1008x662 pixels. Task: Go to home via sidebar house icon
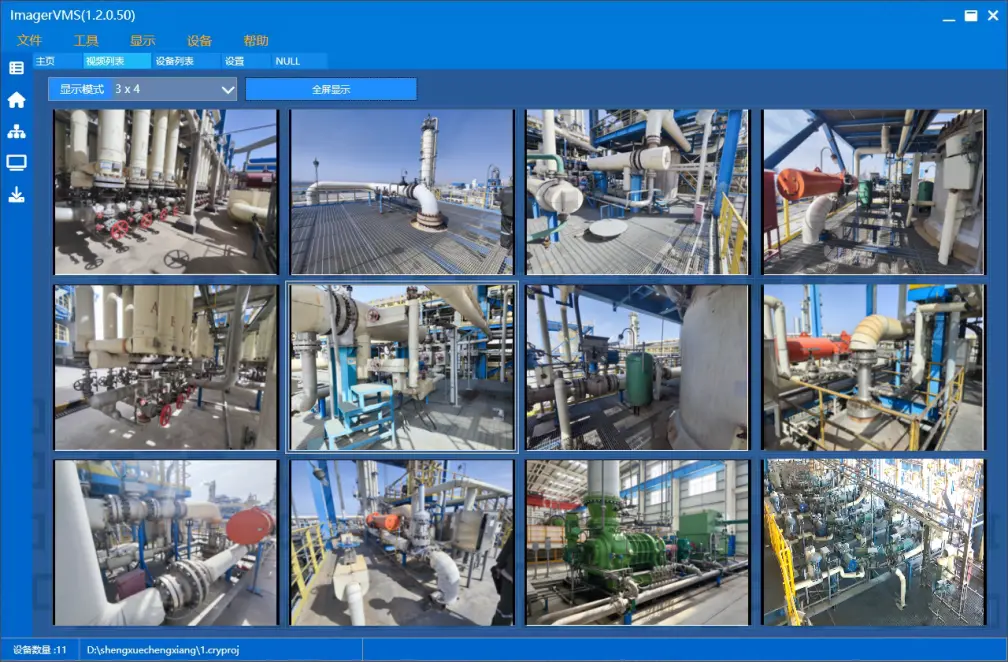16,100
